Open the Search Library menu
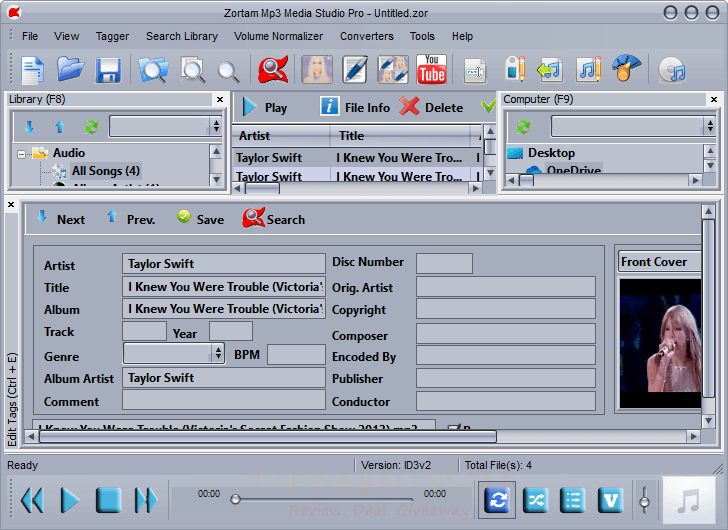 pyautogui.click(x=182, y=36)
